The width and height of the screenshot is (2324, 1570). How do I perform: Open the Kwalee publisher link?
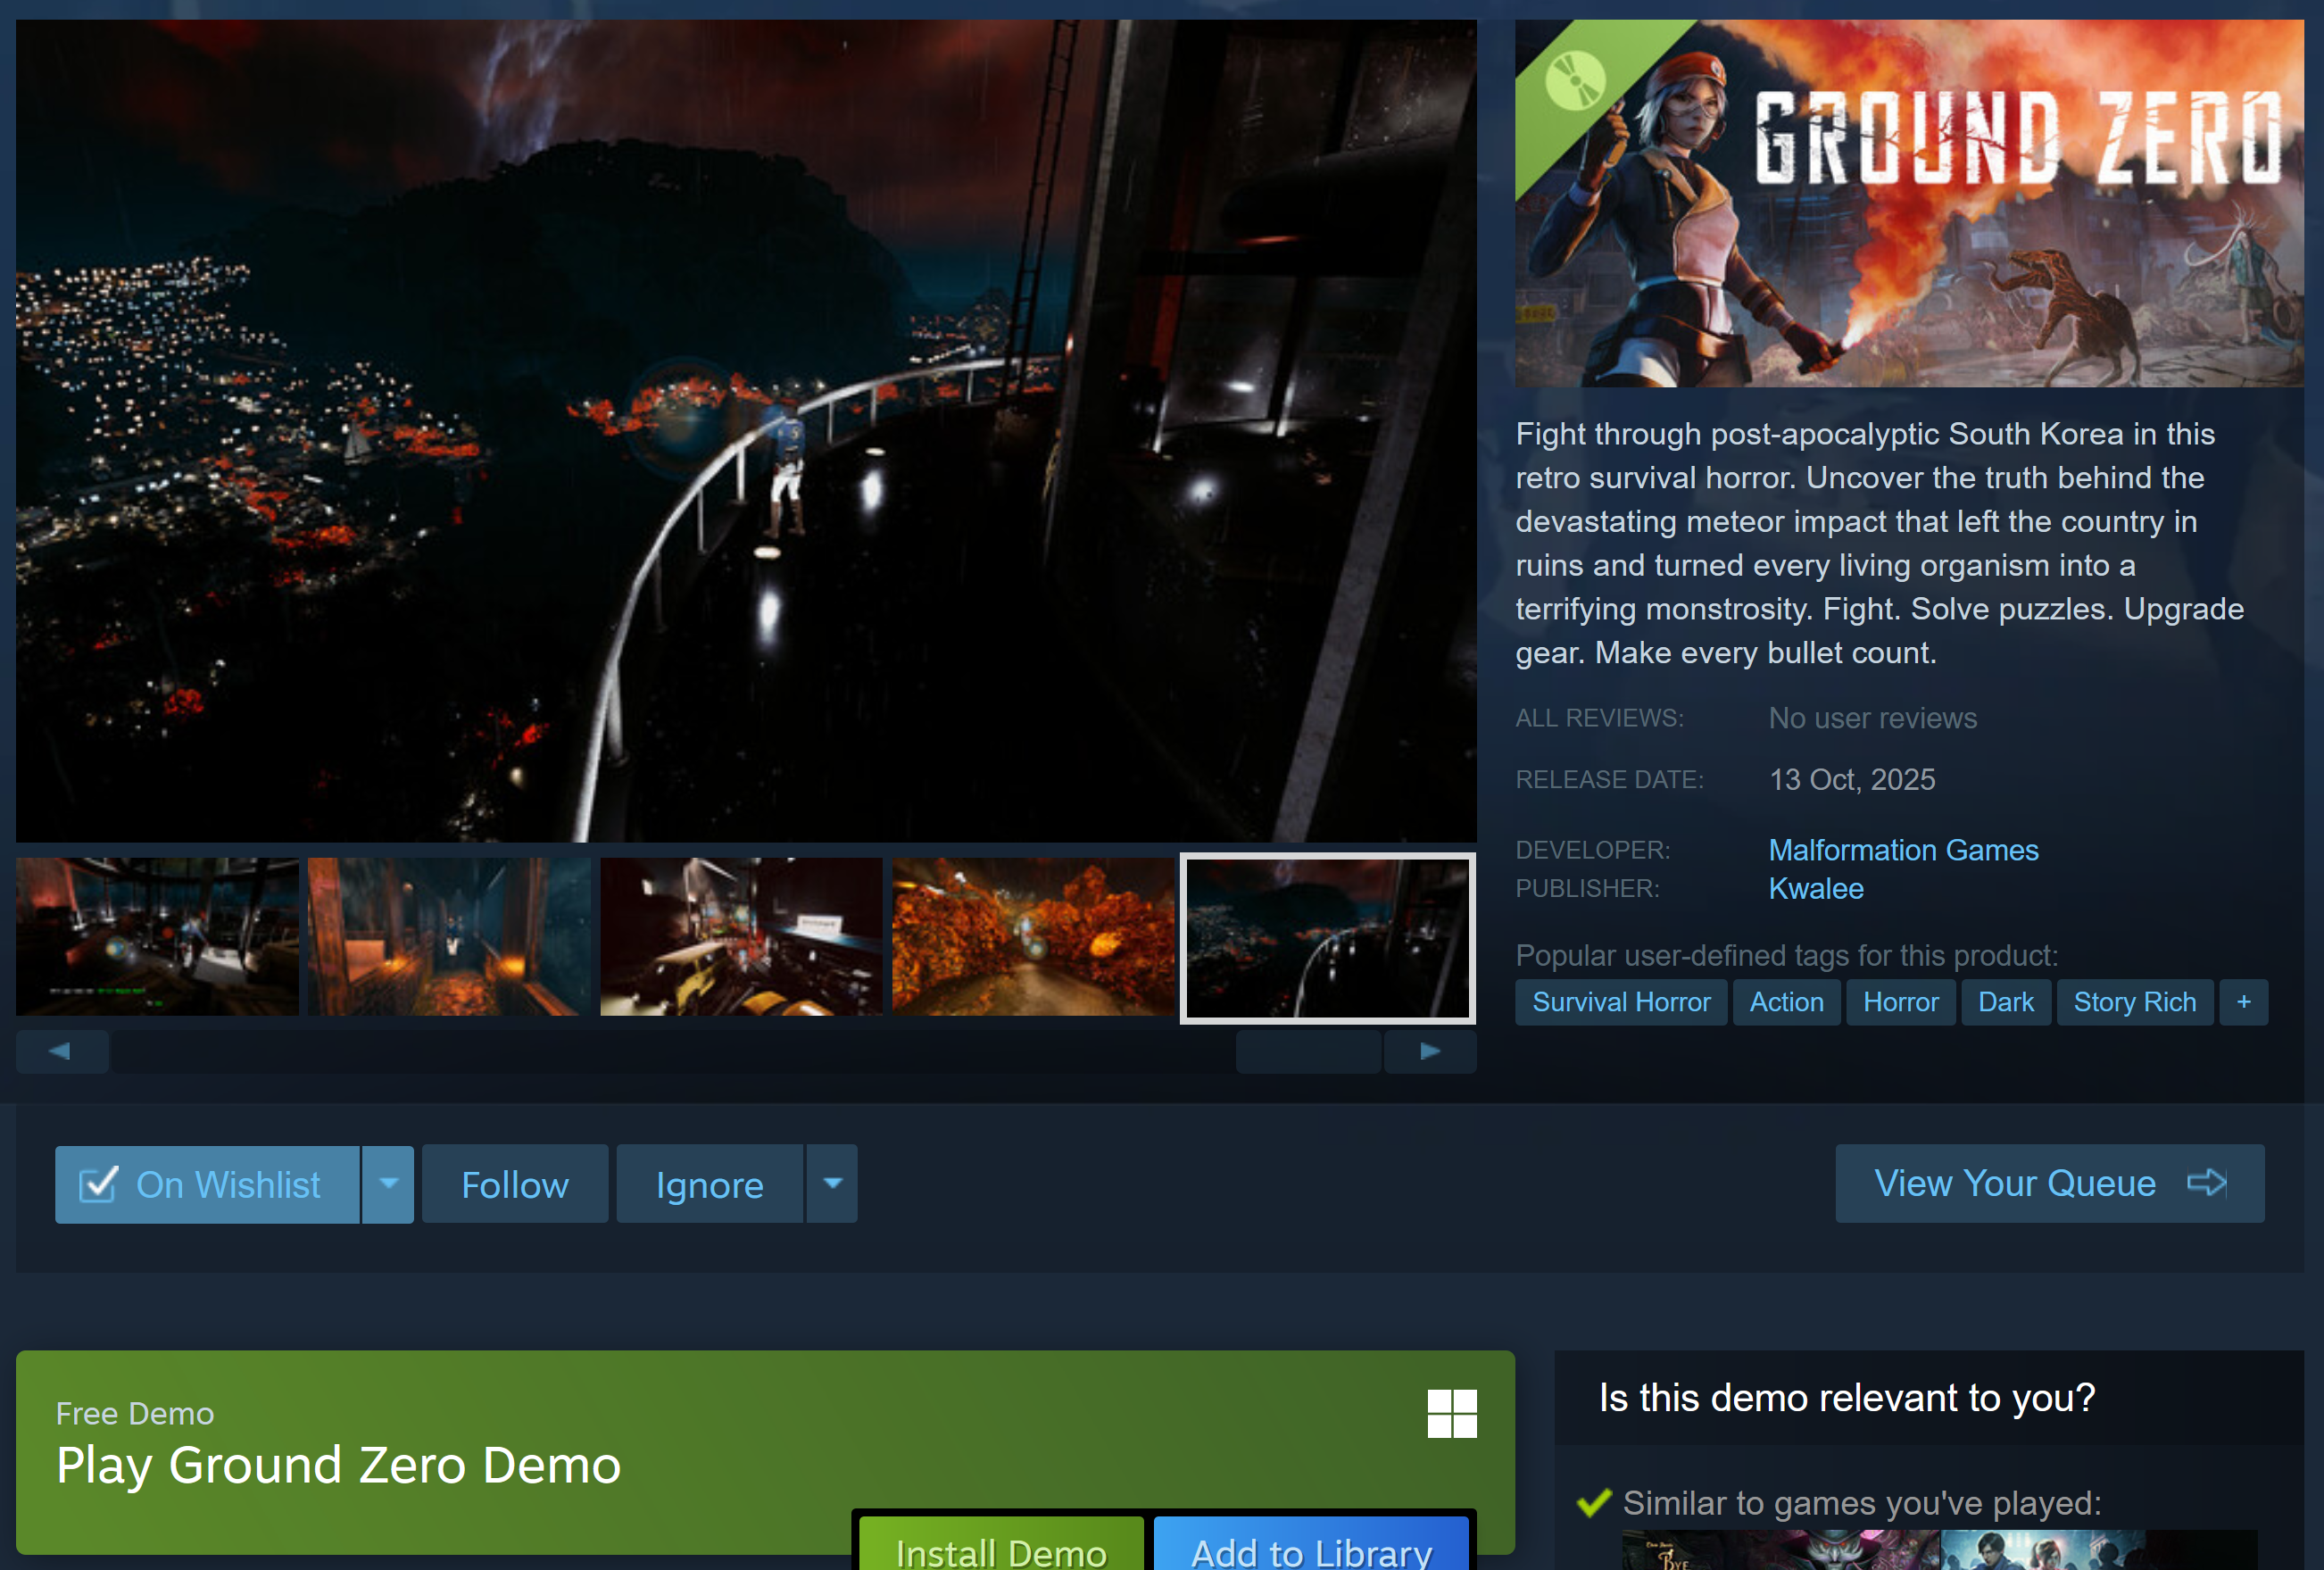pos(1815,889)
